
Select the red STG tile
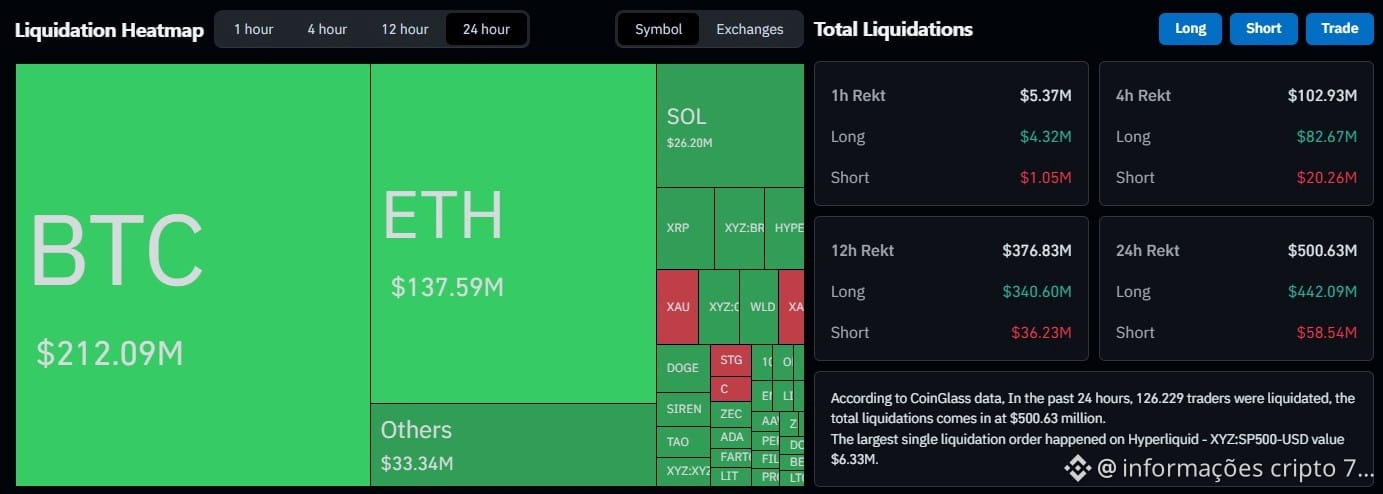[730, 360]
